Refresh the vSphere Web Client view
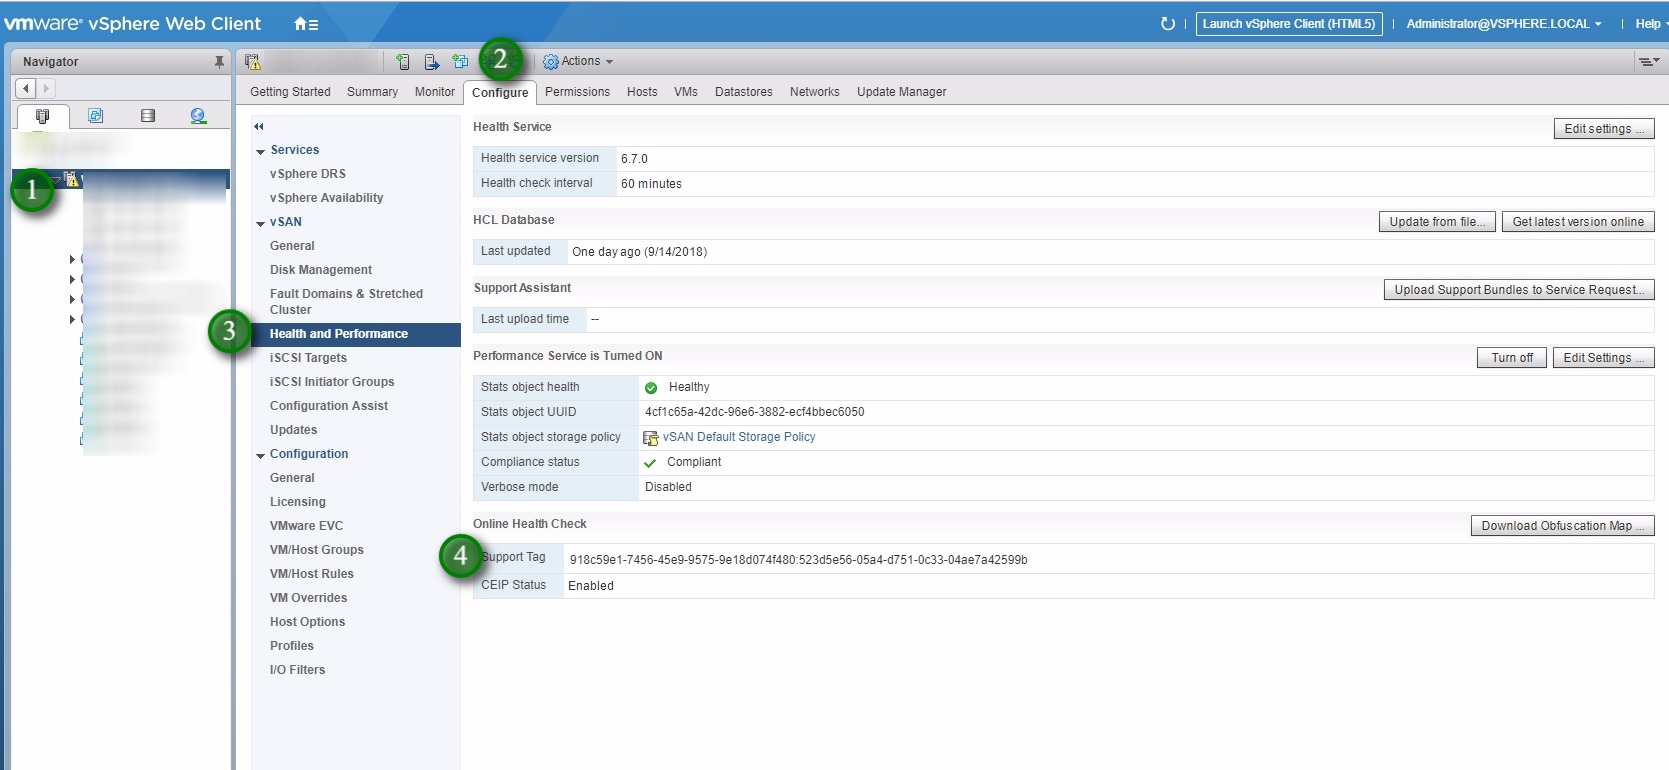The image size is (1669, 770). coord(1167,24)
